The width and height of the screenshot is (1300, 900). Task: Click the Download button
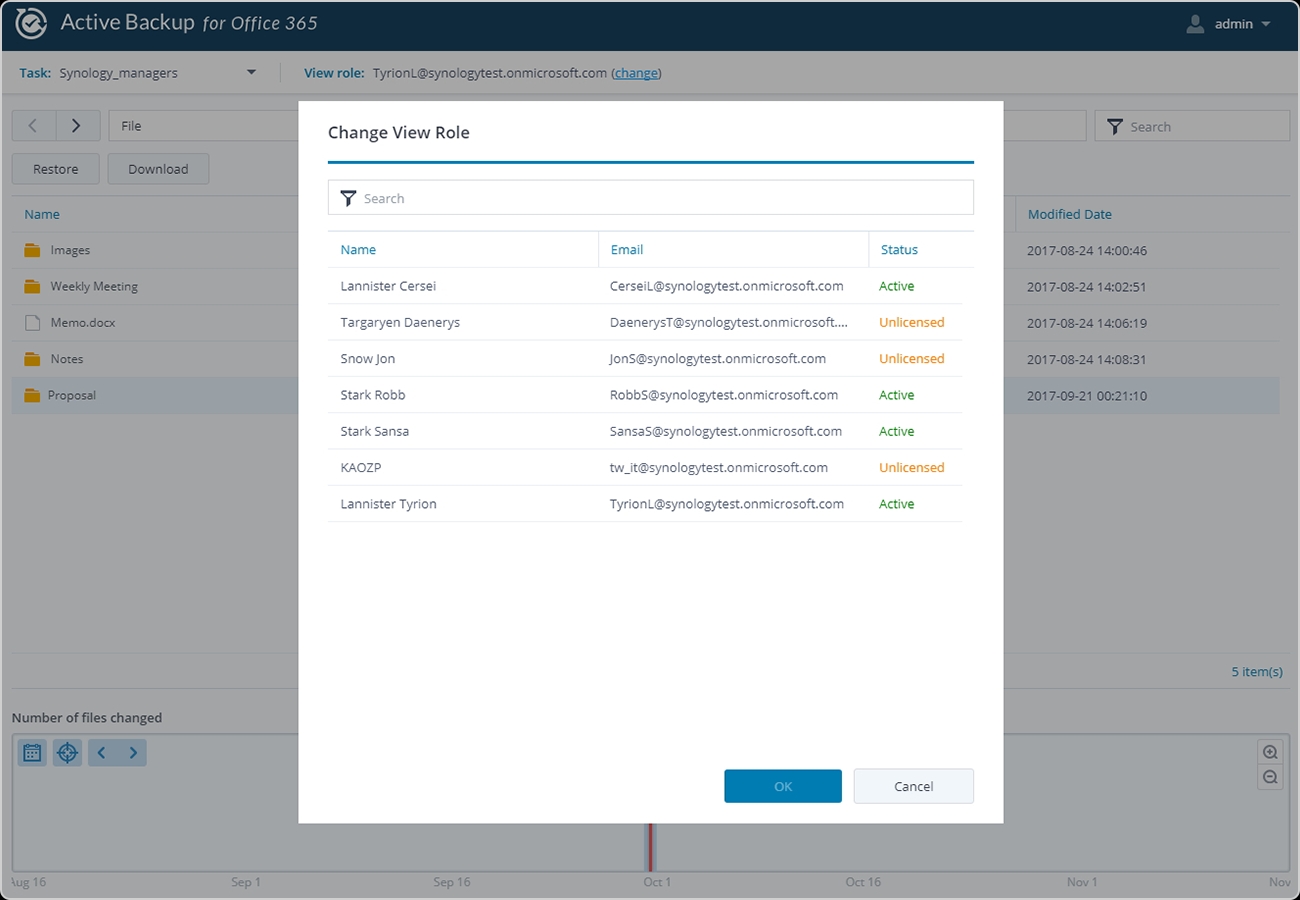(158, 169)
